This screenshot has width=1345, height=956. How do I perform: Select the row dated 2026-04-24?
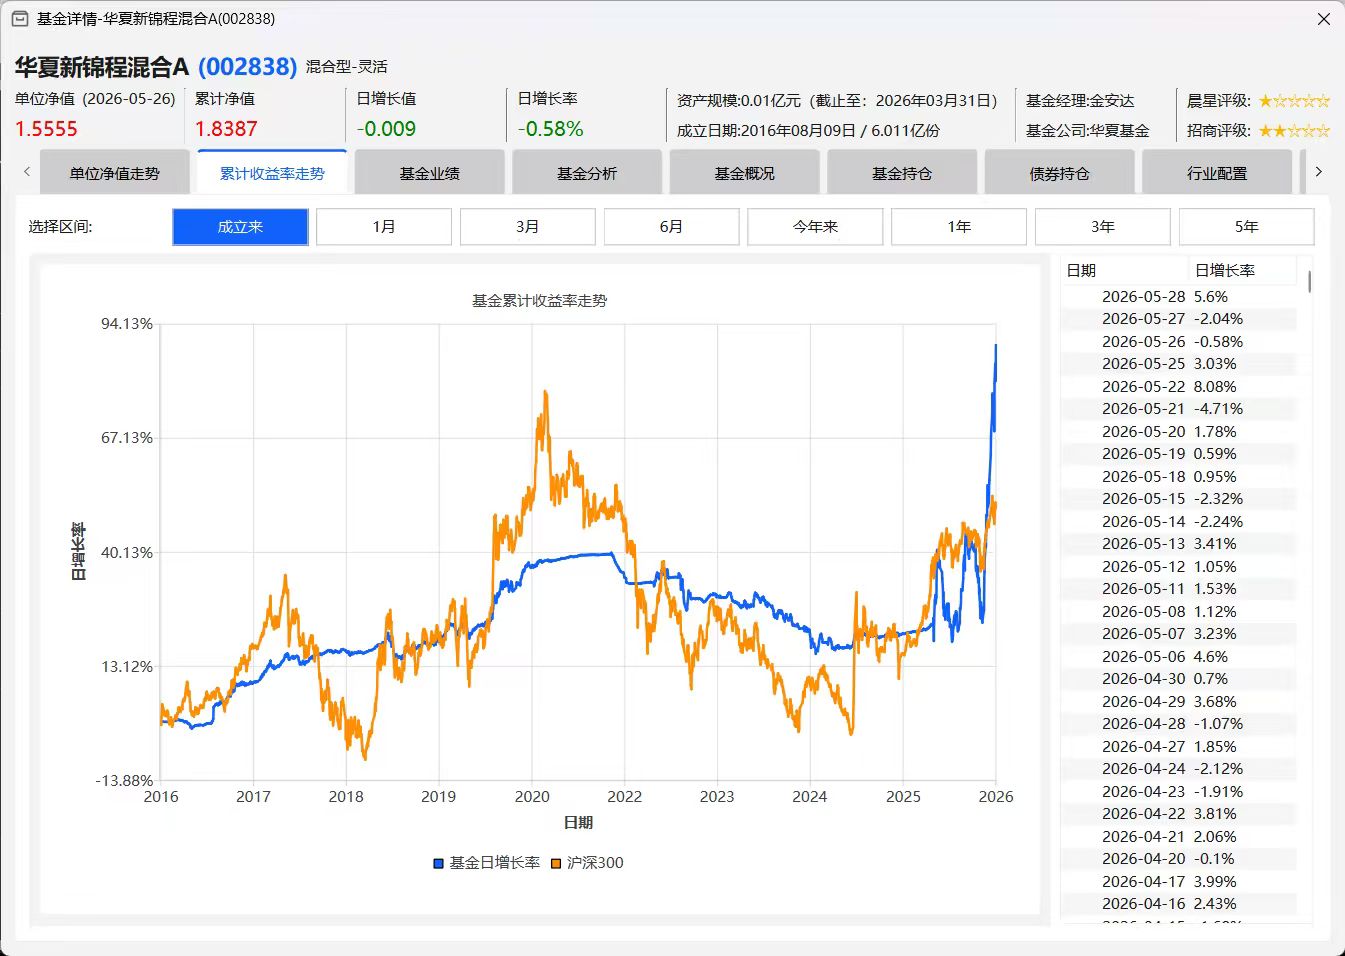tap(1179, 769)
